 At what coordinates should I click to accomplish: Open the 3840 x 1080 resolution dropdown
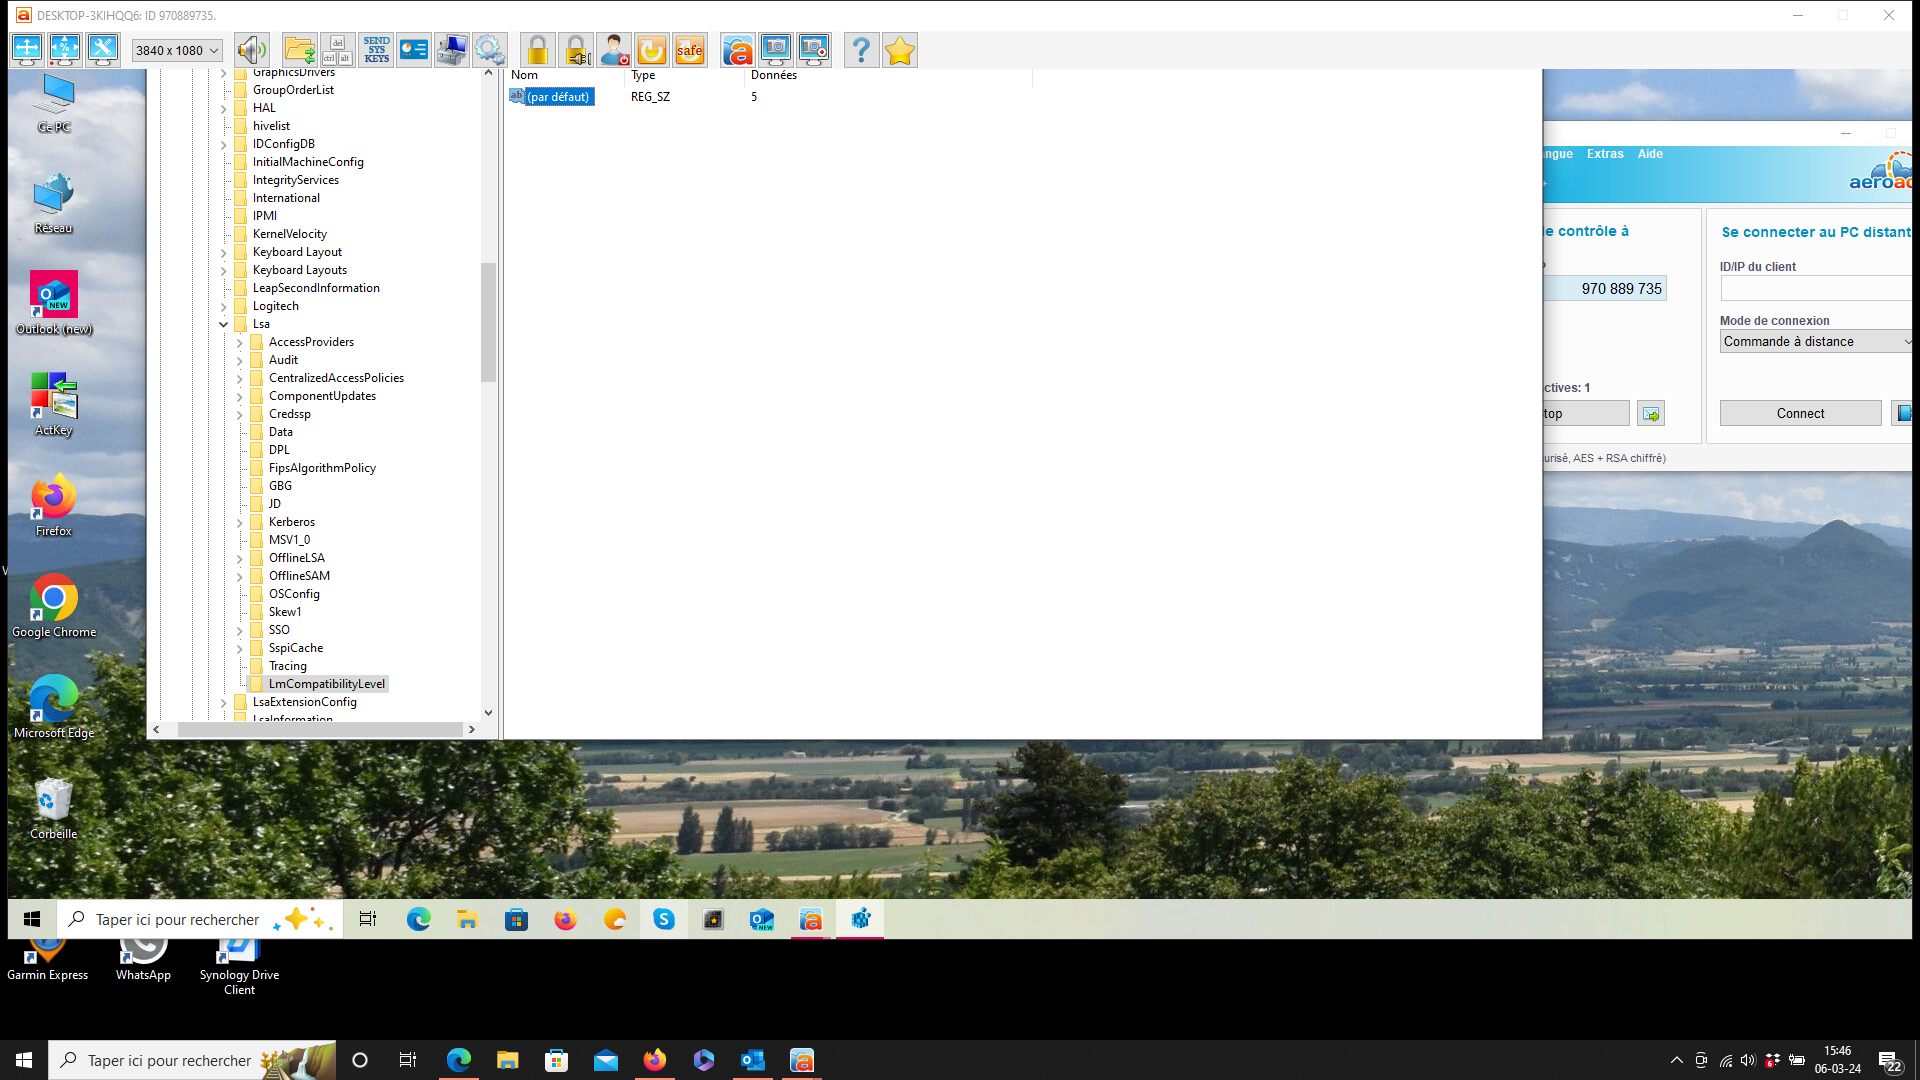pyautogui.click(x=177, y=50)
